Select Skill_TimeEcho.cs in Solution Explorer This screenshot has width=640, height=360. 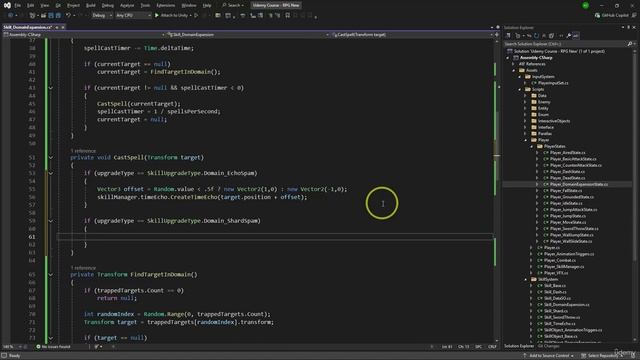[x=559, y=324]
